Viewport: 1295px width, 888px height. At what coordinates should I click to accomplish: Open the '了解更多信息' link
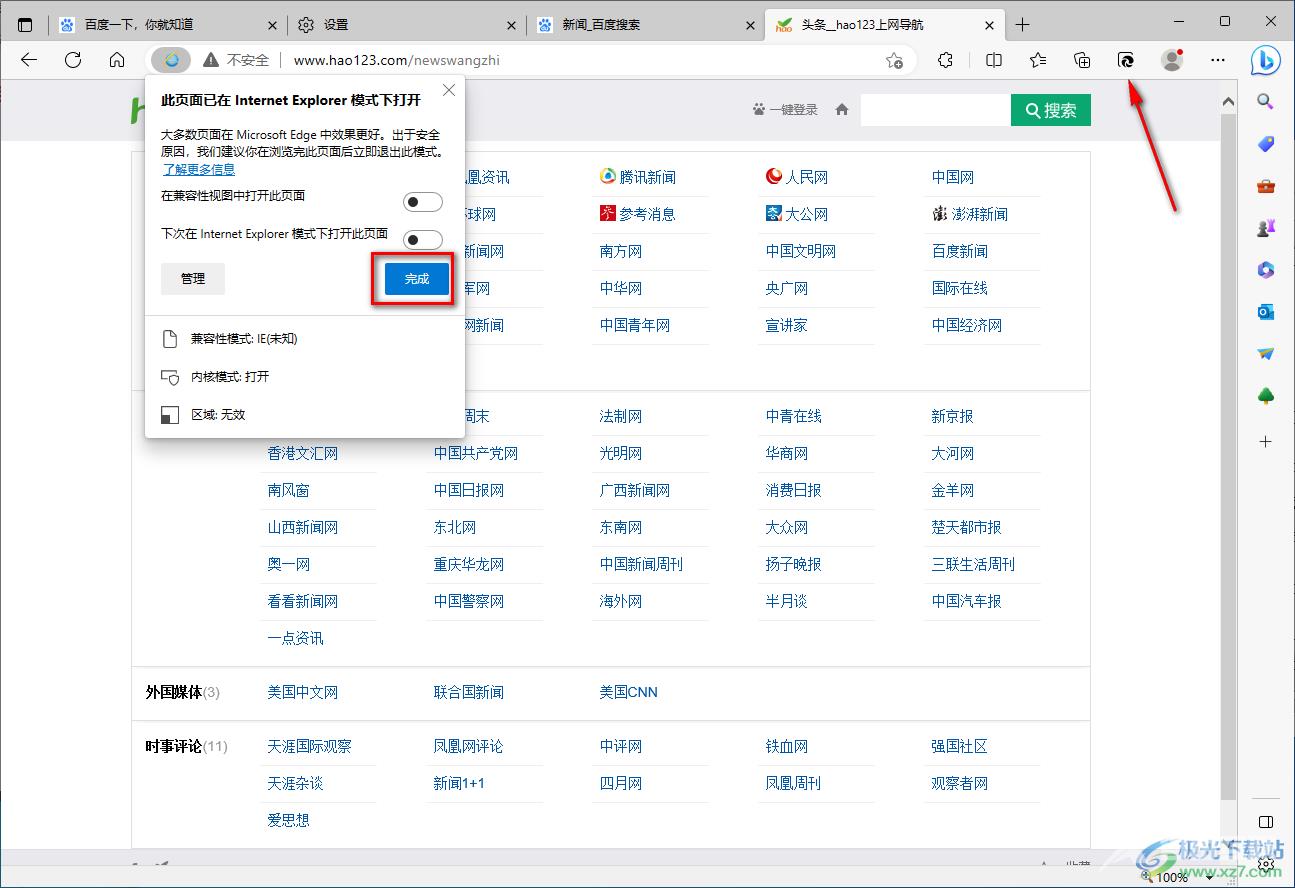pyautogui.click(x=199, y=169)
